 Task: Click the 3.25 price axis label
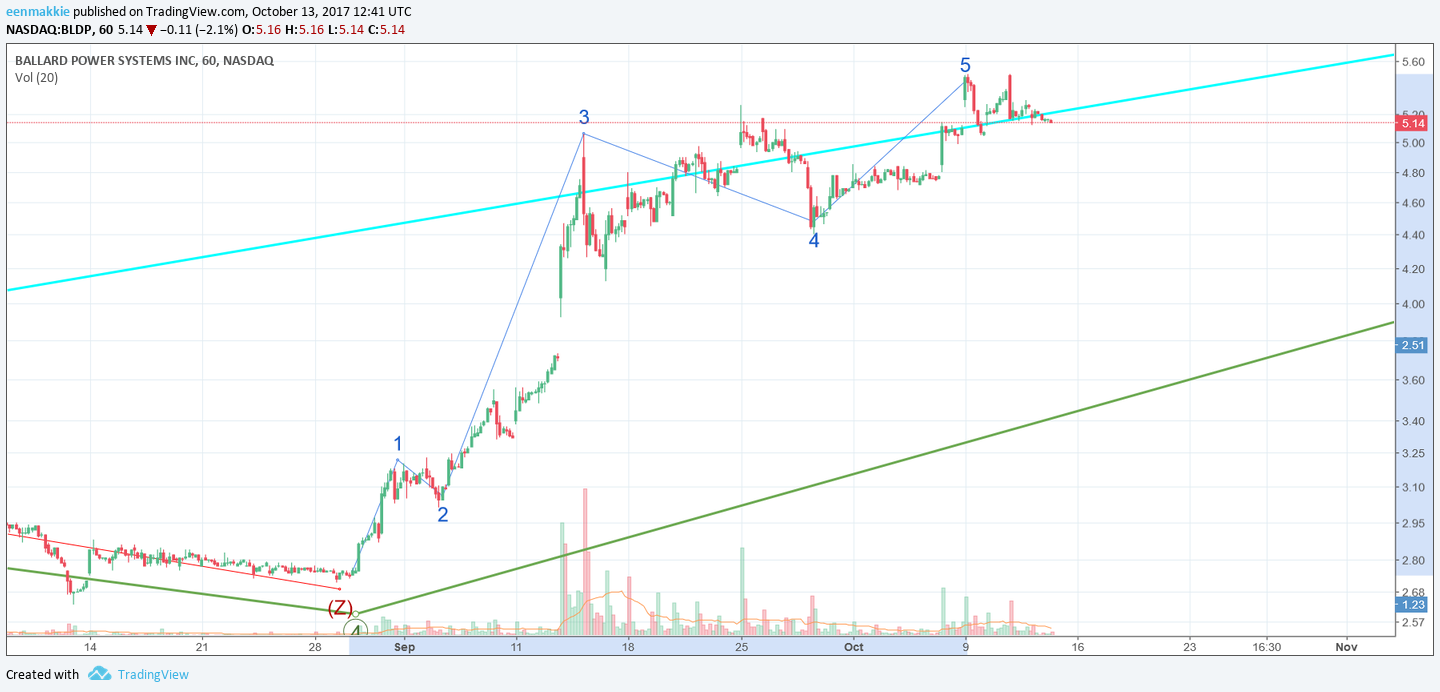(1413, 453)
